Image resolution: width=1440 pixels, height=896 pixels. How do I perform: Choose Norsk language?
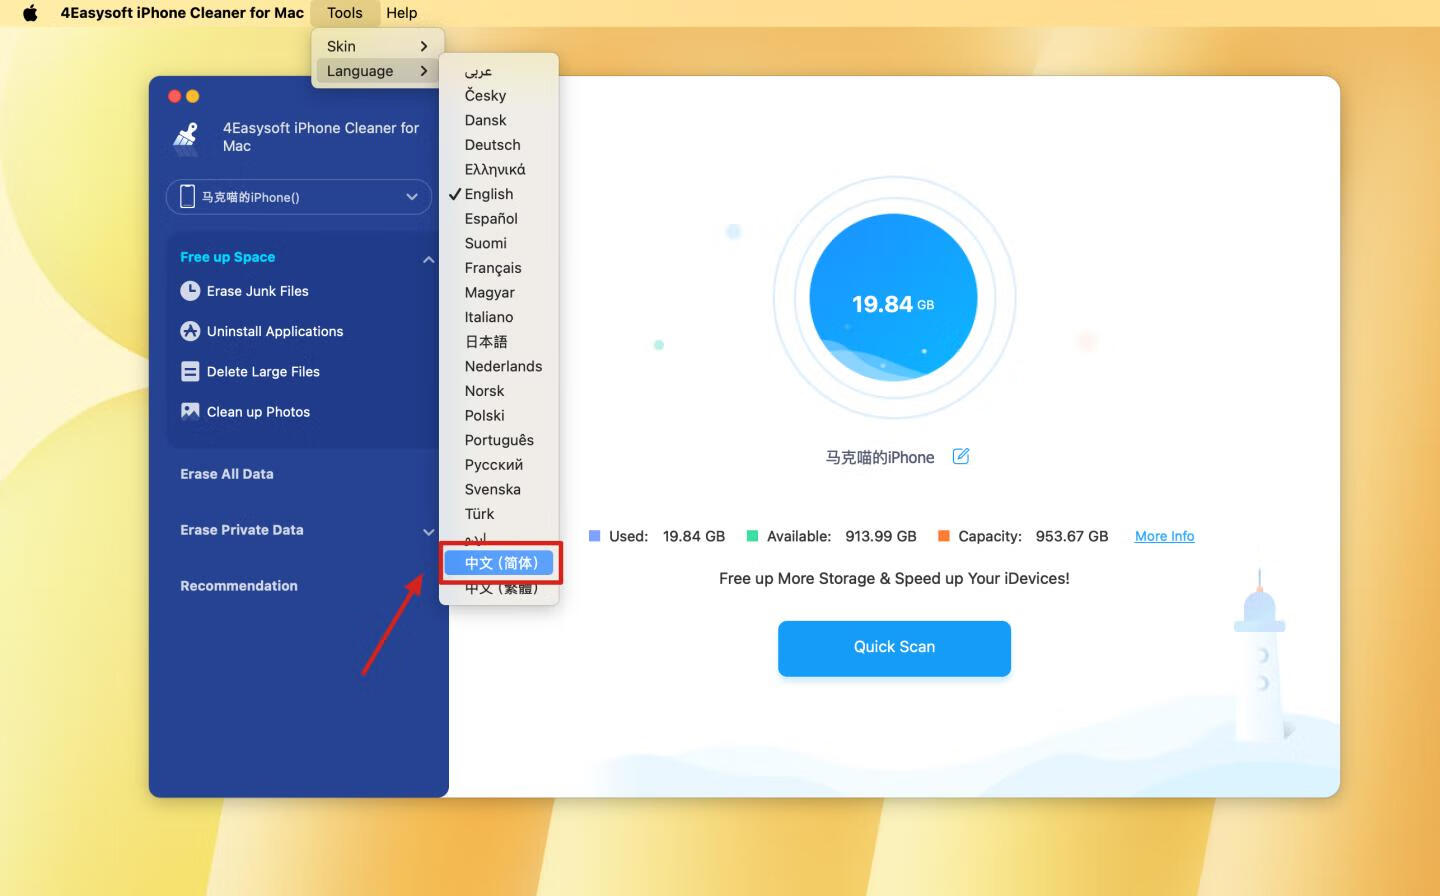tap(499, 391)
